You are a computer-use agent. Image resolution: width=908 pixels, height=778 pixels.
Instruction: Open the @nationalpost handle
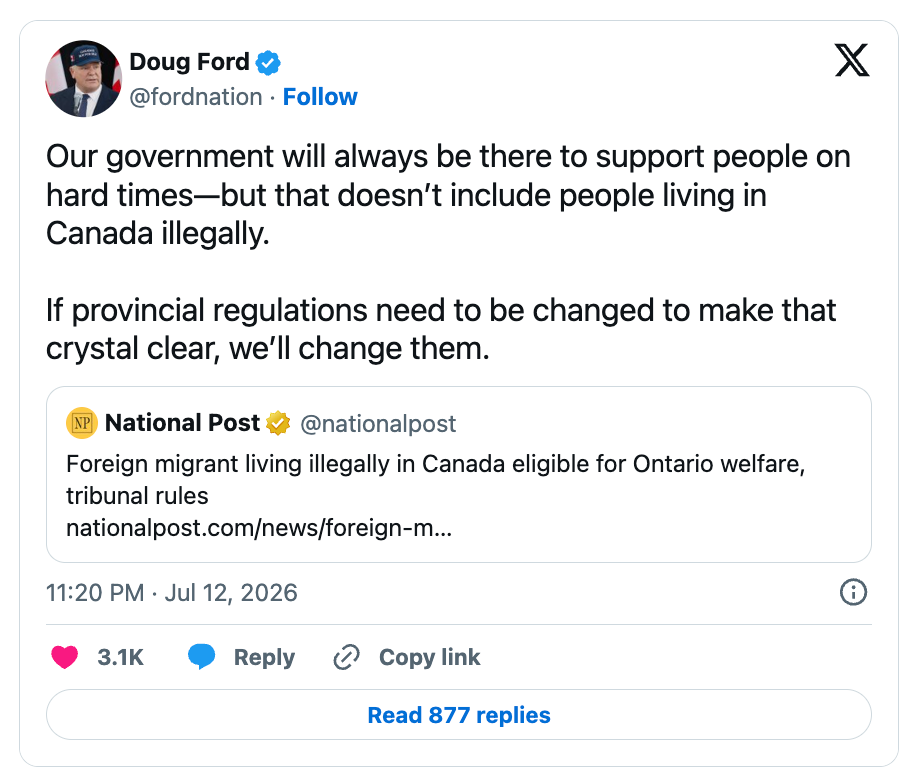378,424
